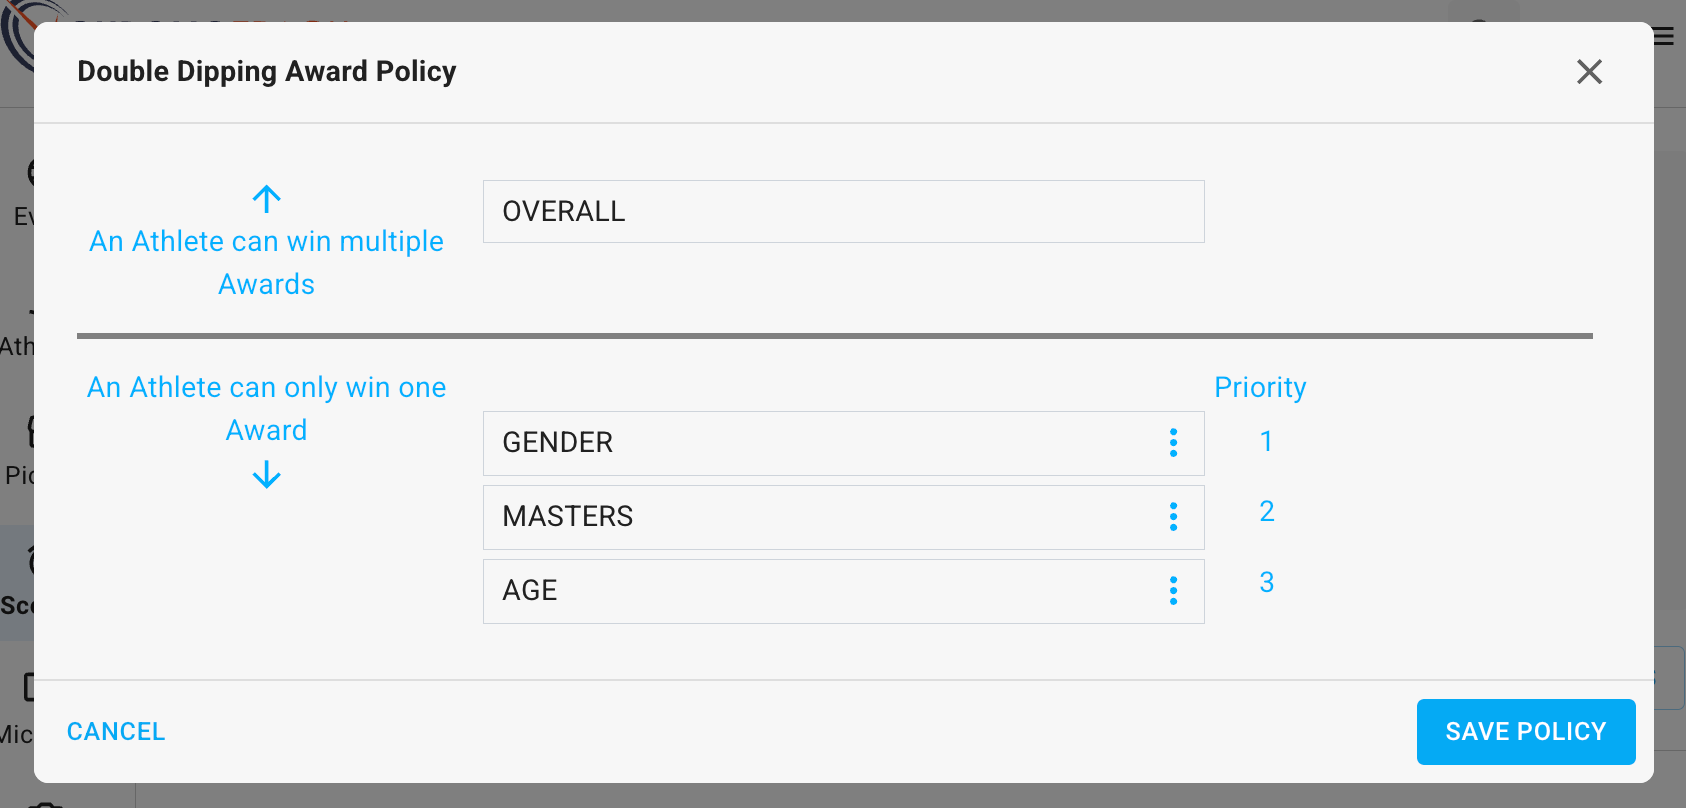Open the GENDER row three-dot menu
The image size is (1686, 808).
tap(1173, 443)
